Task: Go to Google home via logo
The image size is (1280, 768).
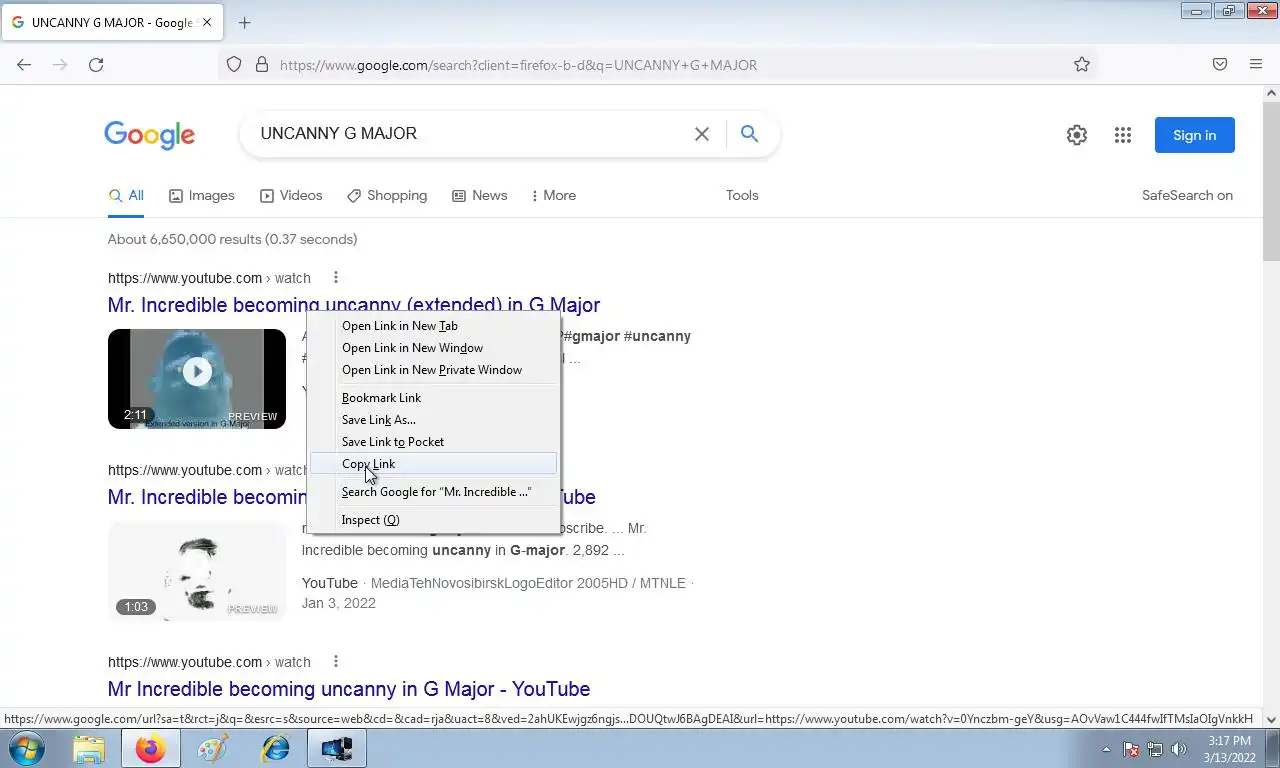Action: pos(149,135)
